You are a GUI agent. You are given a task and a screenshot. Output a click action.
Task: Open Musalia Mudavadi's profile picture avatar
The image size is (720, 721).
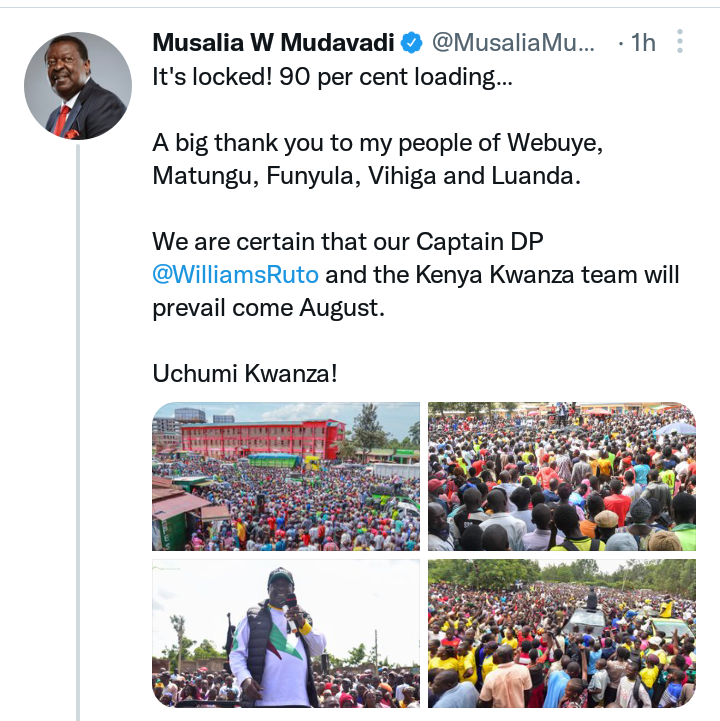point(78,86)
